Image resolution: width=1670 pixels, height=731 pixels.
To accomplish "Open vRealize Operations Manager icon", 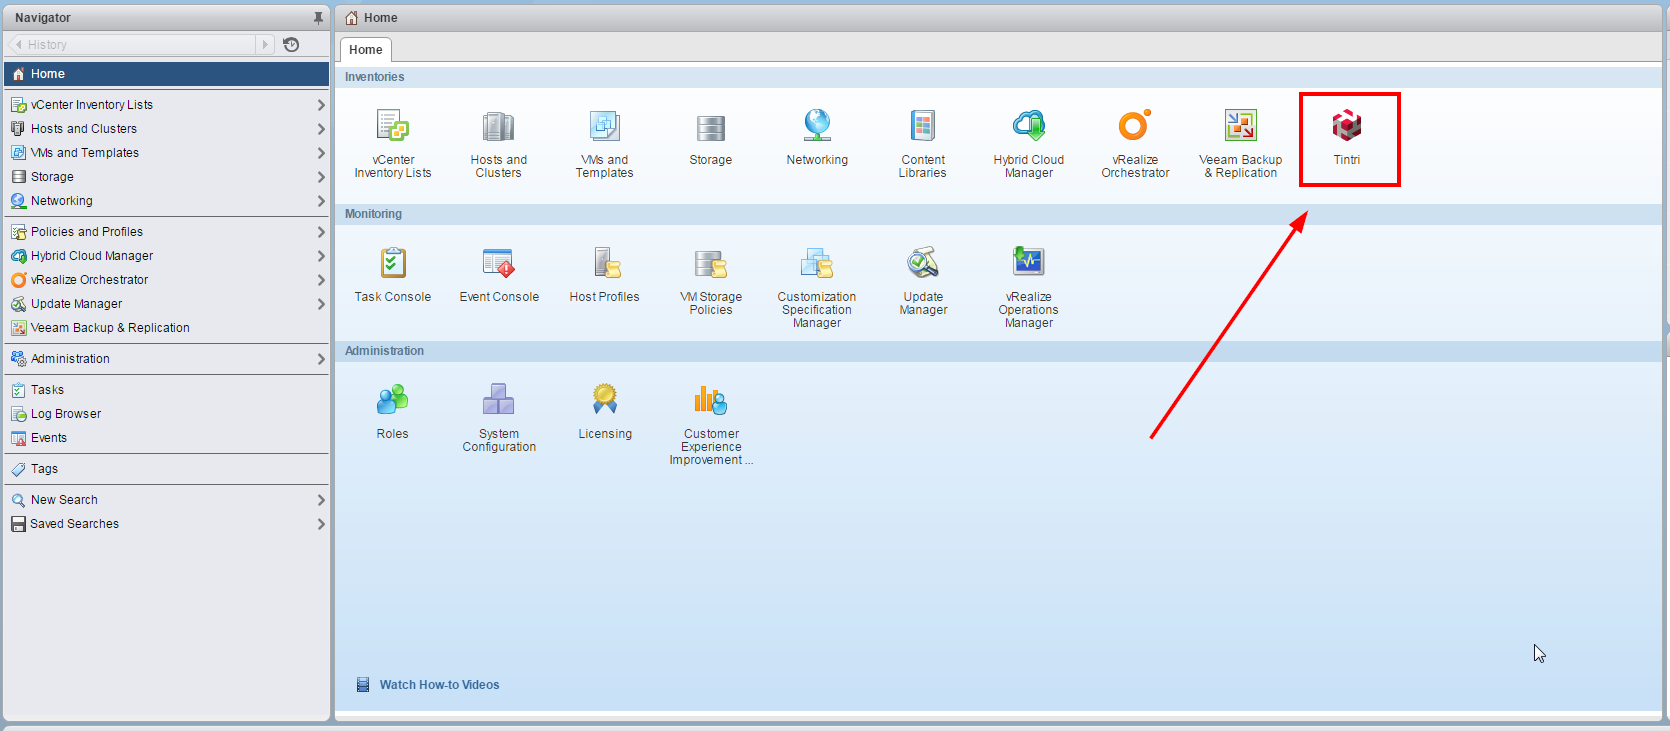I will click(1029, 262).
